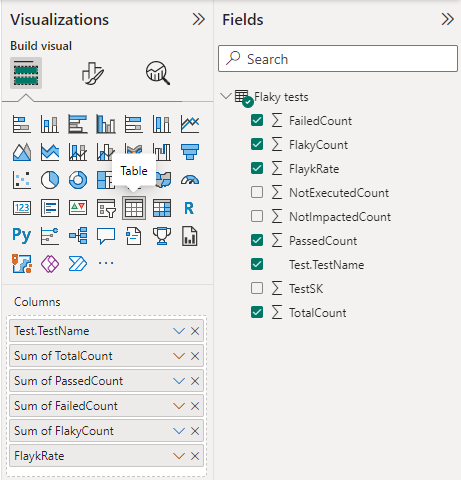Remove Test.TestName from Columns

[195, 331]
